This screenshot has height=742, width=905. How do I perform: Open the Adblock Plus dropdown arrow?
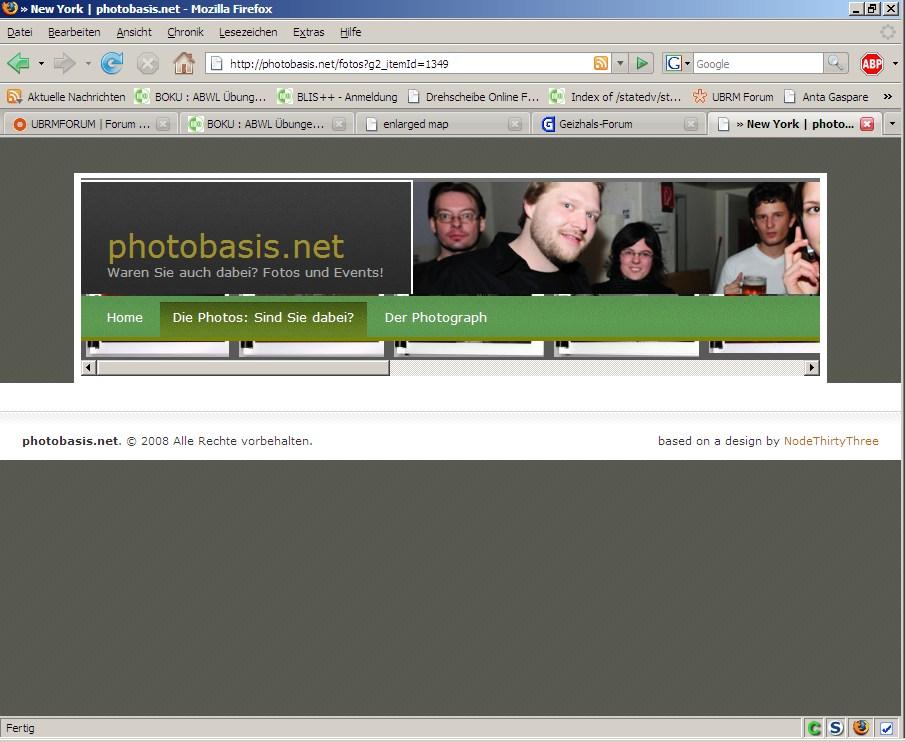click(x=895, y=63)
